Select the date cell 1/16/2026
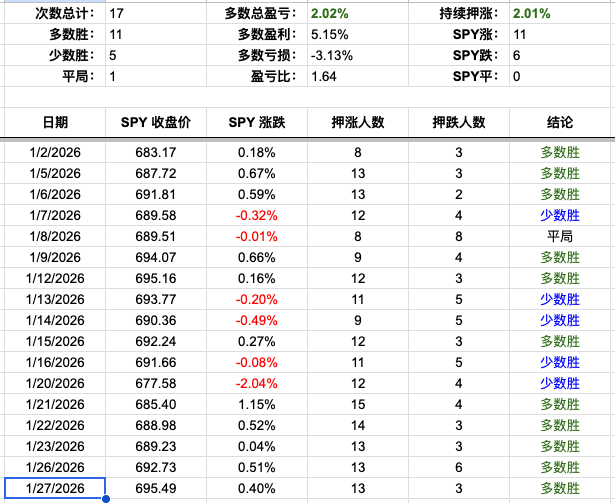Screen dimensions: 615x503 [55, 362]
